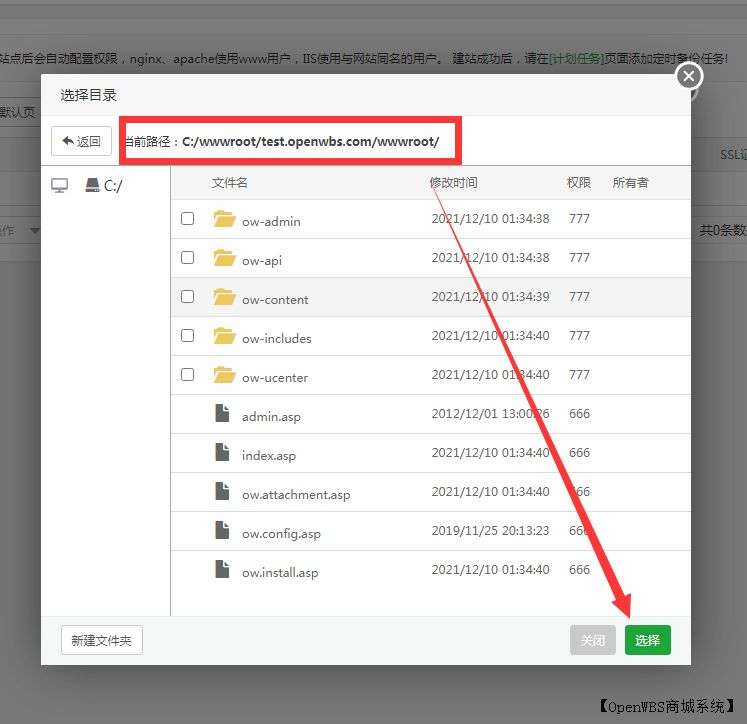Click the ow-admin folder icon
This screenshot has width=747, height=724.
(223, 220)
